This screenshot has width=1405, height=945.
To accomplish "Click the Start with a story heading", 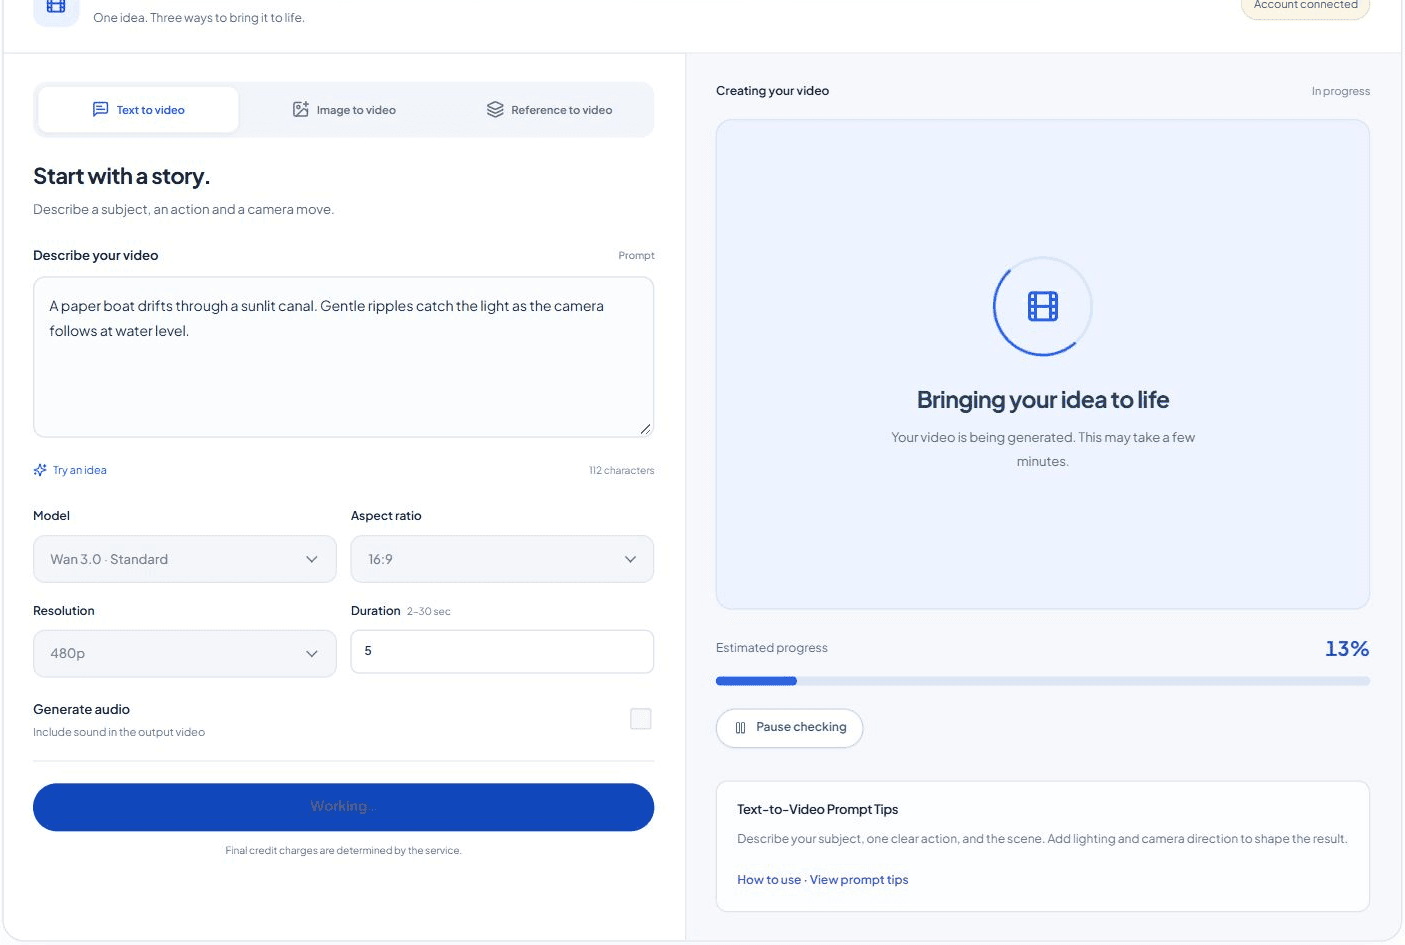I will (x=122, y=177).
